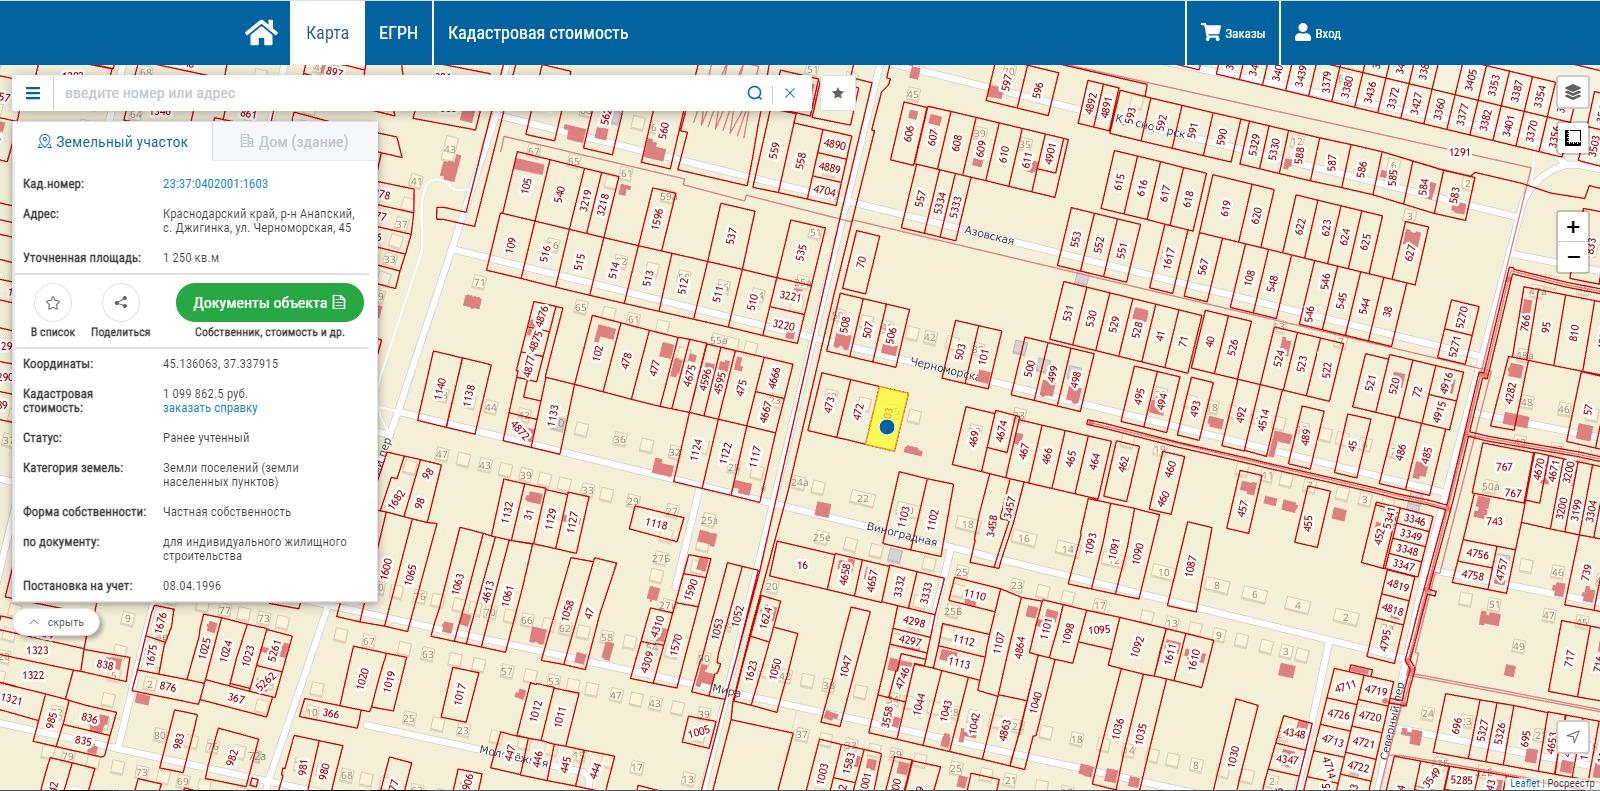Click the Leaflet attribution link
The width and height of the screenshot is (1600, 791).
tap(1525, 784)
